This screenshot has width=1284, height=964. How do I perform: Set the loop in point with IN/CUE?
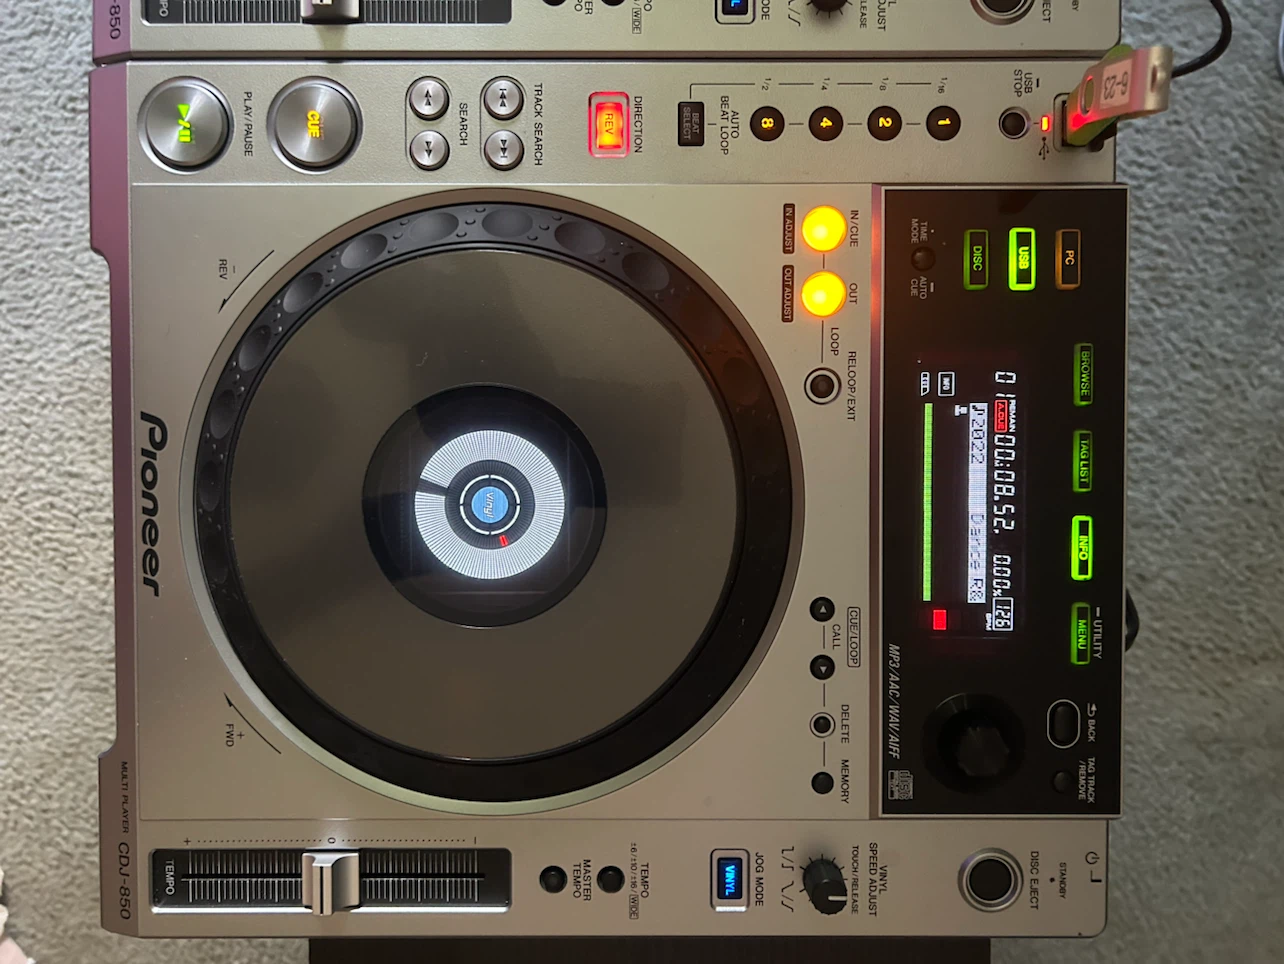[x=823, y=229]
